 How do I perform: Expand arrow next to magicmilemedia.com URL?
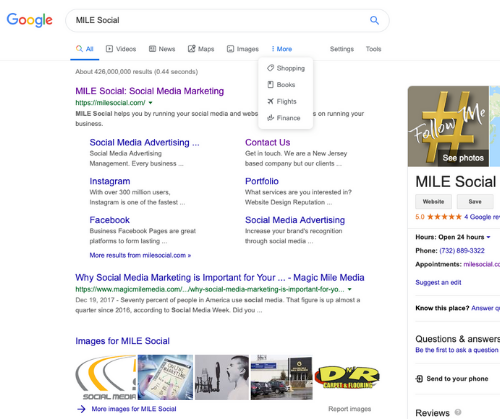(x=350, y=289)
